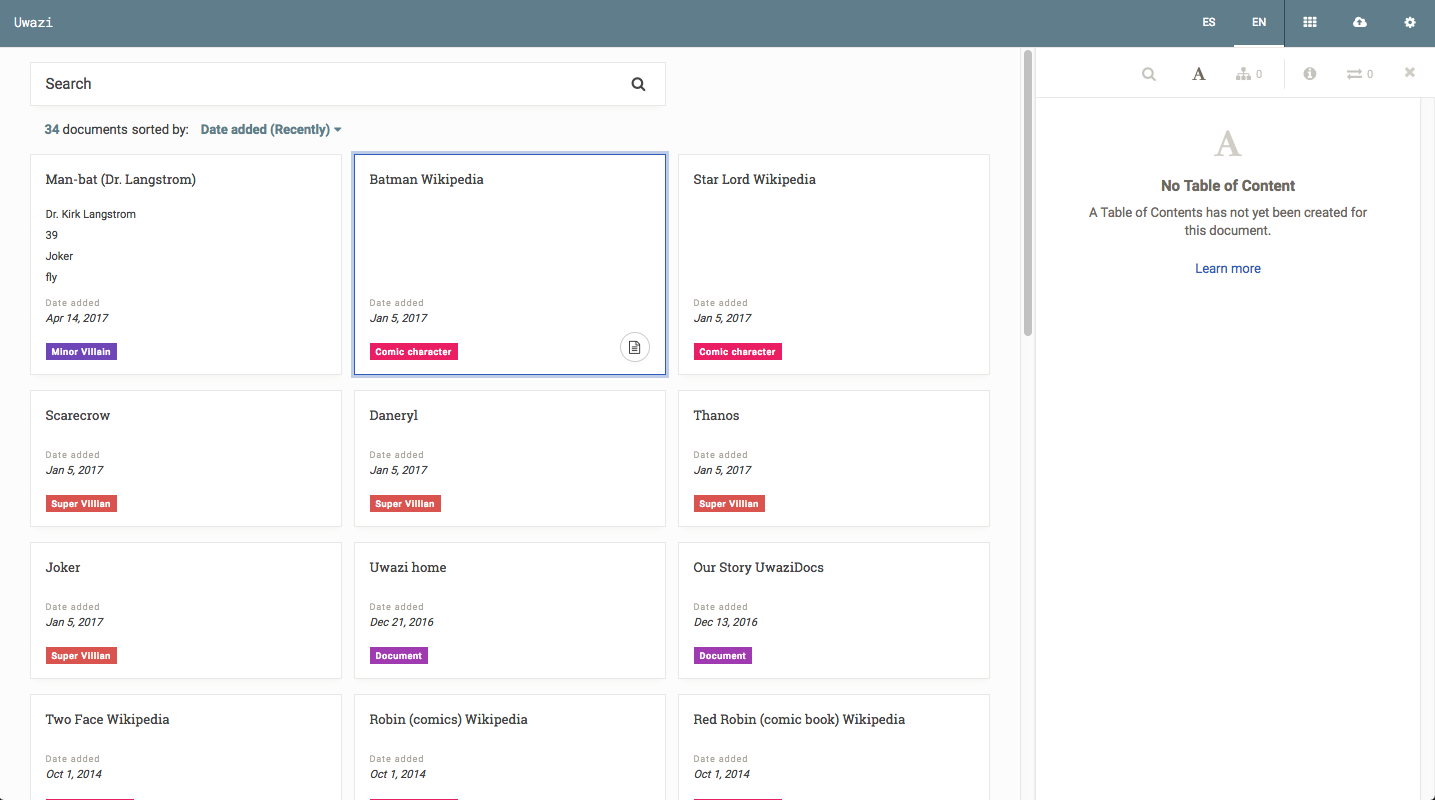Screen dimensions: 1435x800
Task: Select the Scarecrow card title
Action: pos(78,416)
